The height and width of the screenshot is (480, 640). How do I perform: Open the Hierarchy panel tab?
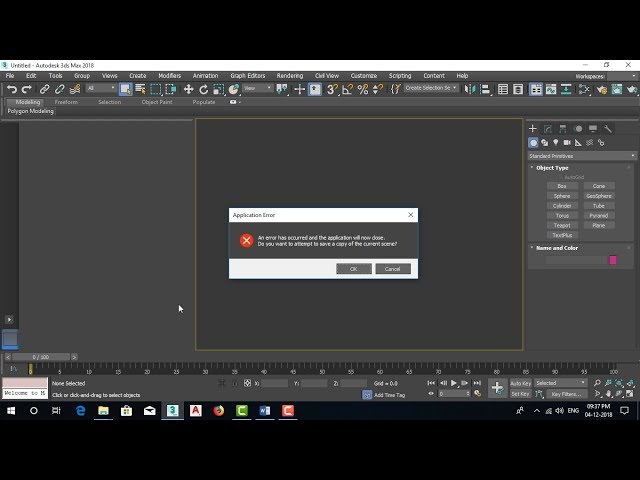click(563, 129)
